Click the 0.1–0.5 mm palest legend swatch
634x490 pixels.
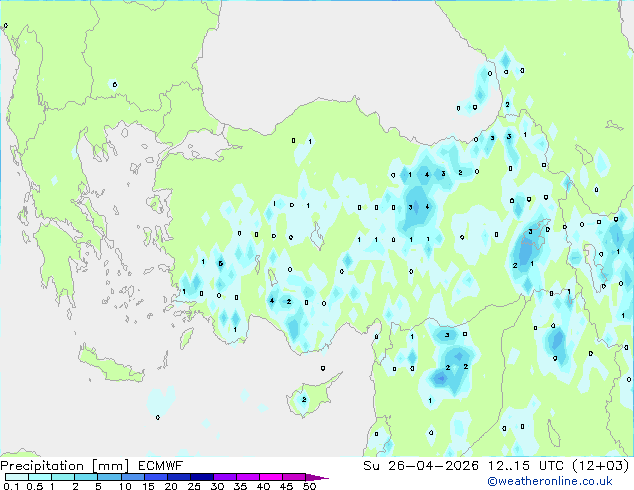[x=17, y=477]
